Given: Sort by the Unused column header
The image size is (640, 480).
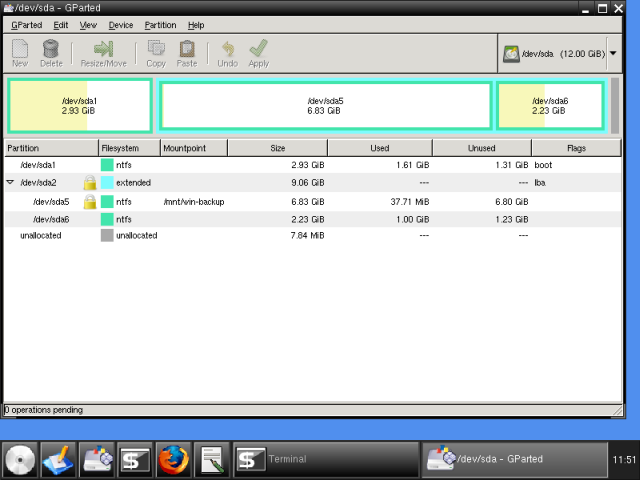Looking at the screenshot, I should [x=482, y=148].
